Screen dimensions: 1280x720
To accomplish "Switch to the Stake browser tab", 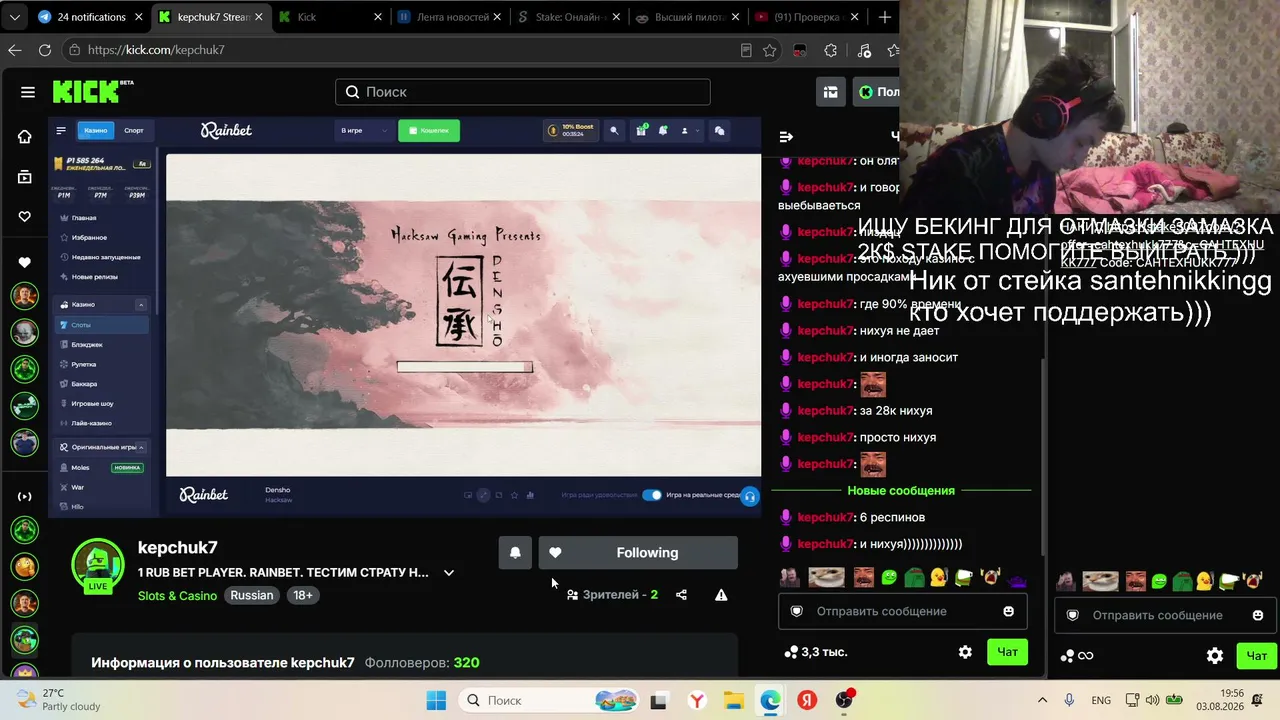I will (x=569, y=17).
